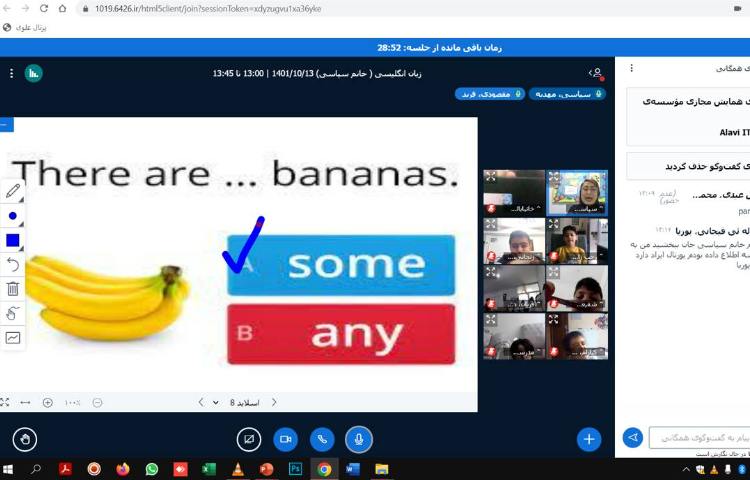Make presentation fullscreen
Screen dimensions: 750x480
[x=5, y=402]
